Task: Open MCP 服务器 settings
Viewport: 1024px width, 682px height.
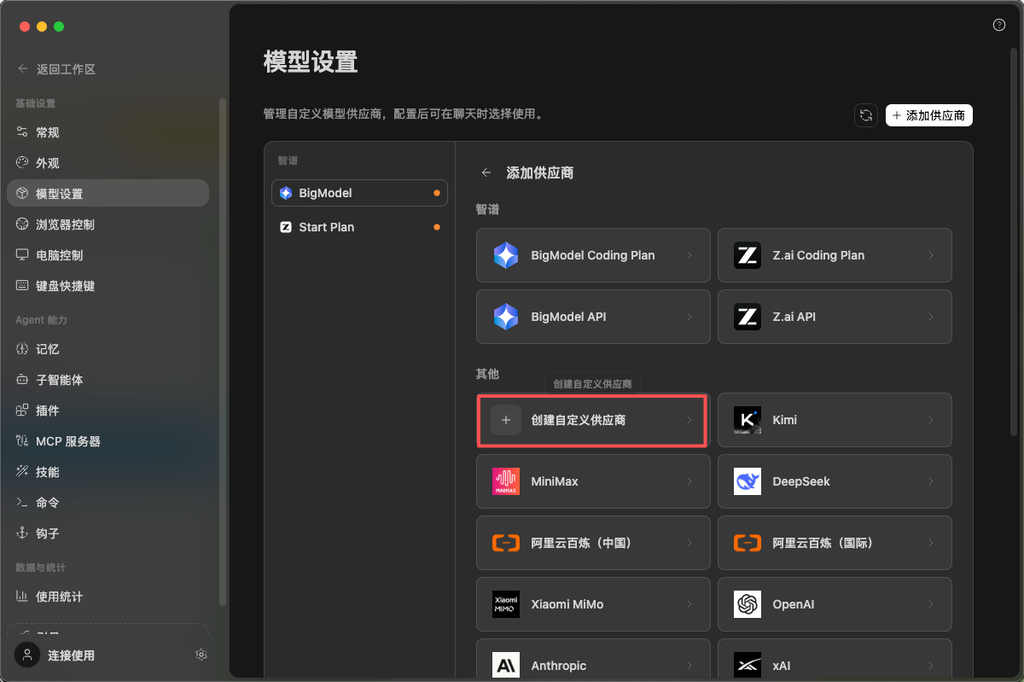Action: click(x=108, y=442)
